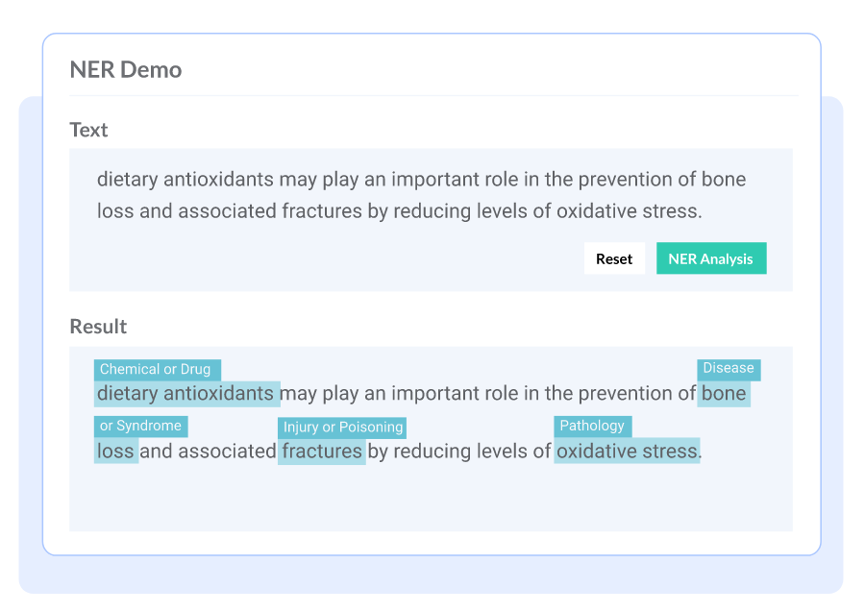This screenshot has width=866, height=612.
Task: Click the 'Chemical or Drug' entity tag
Action: pos(156,370)
